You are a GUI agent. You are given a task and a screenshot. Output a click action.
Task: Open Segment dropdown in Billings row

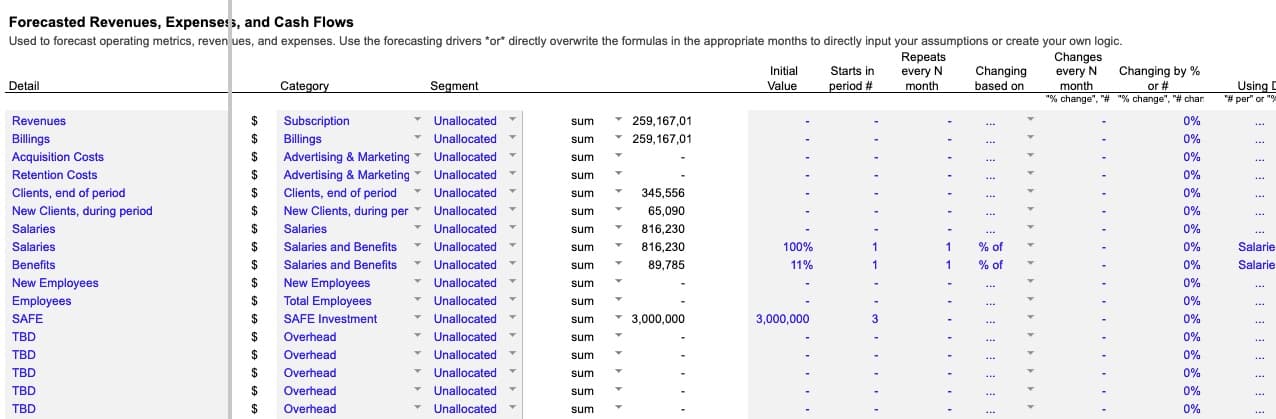click(x=513, y=139)
